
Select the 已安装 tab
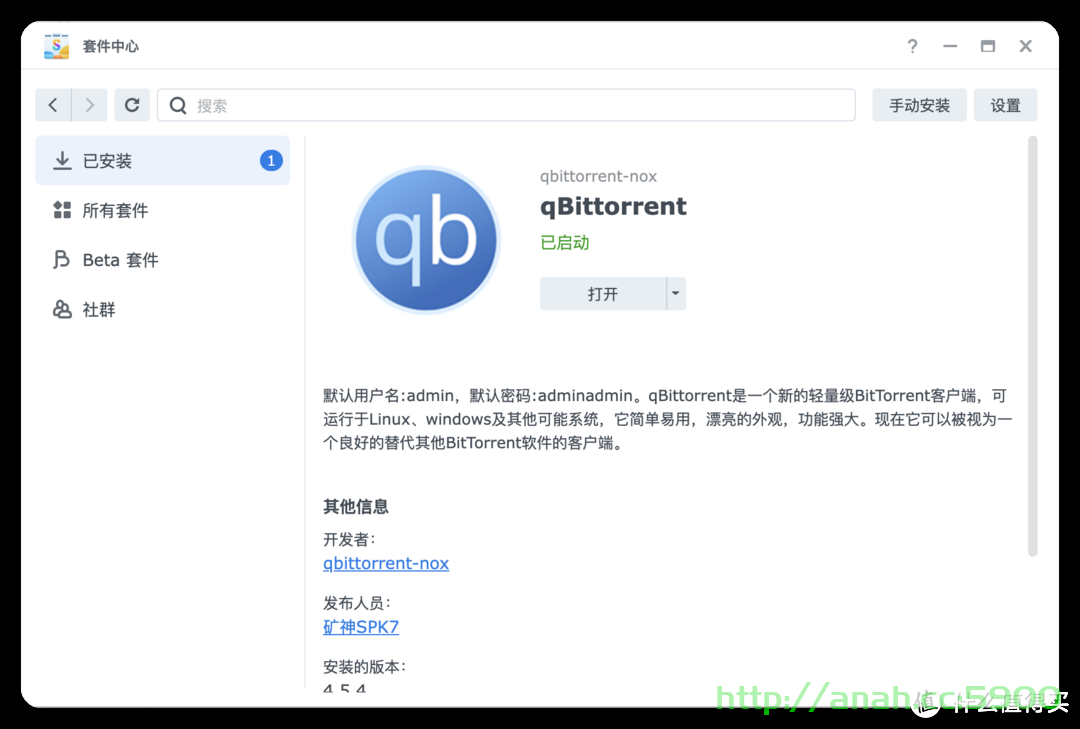(x=163, y=161)
